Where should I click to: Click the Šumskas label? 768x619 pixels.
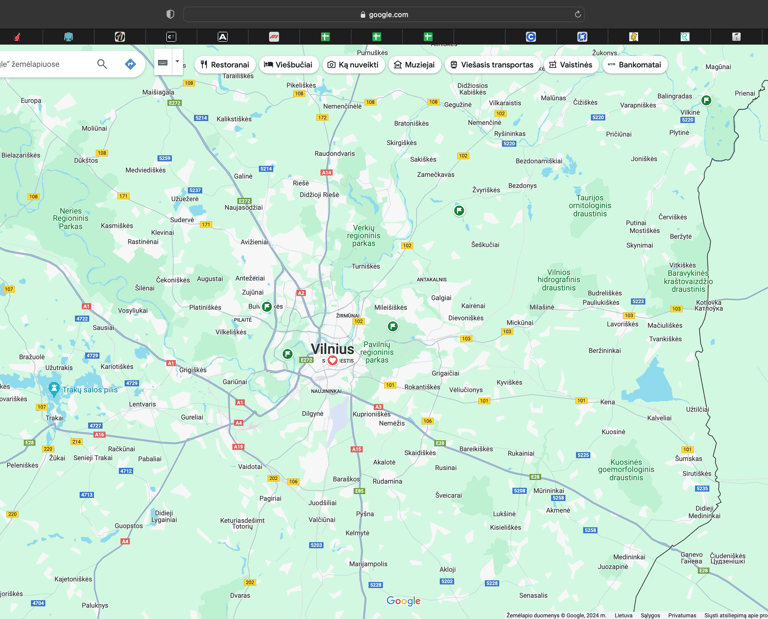coord(688,459)
